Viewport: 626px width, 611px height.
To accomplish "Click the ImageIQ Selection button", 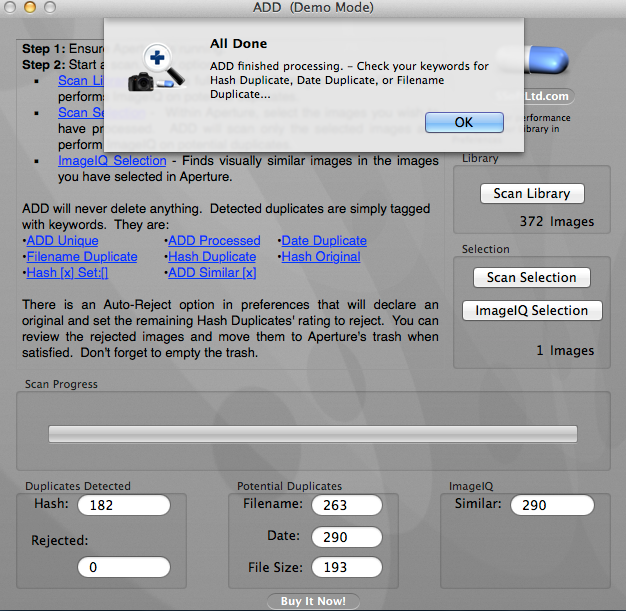I will point(532,311).
